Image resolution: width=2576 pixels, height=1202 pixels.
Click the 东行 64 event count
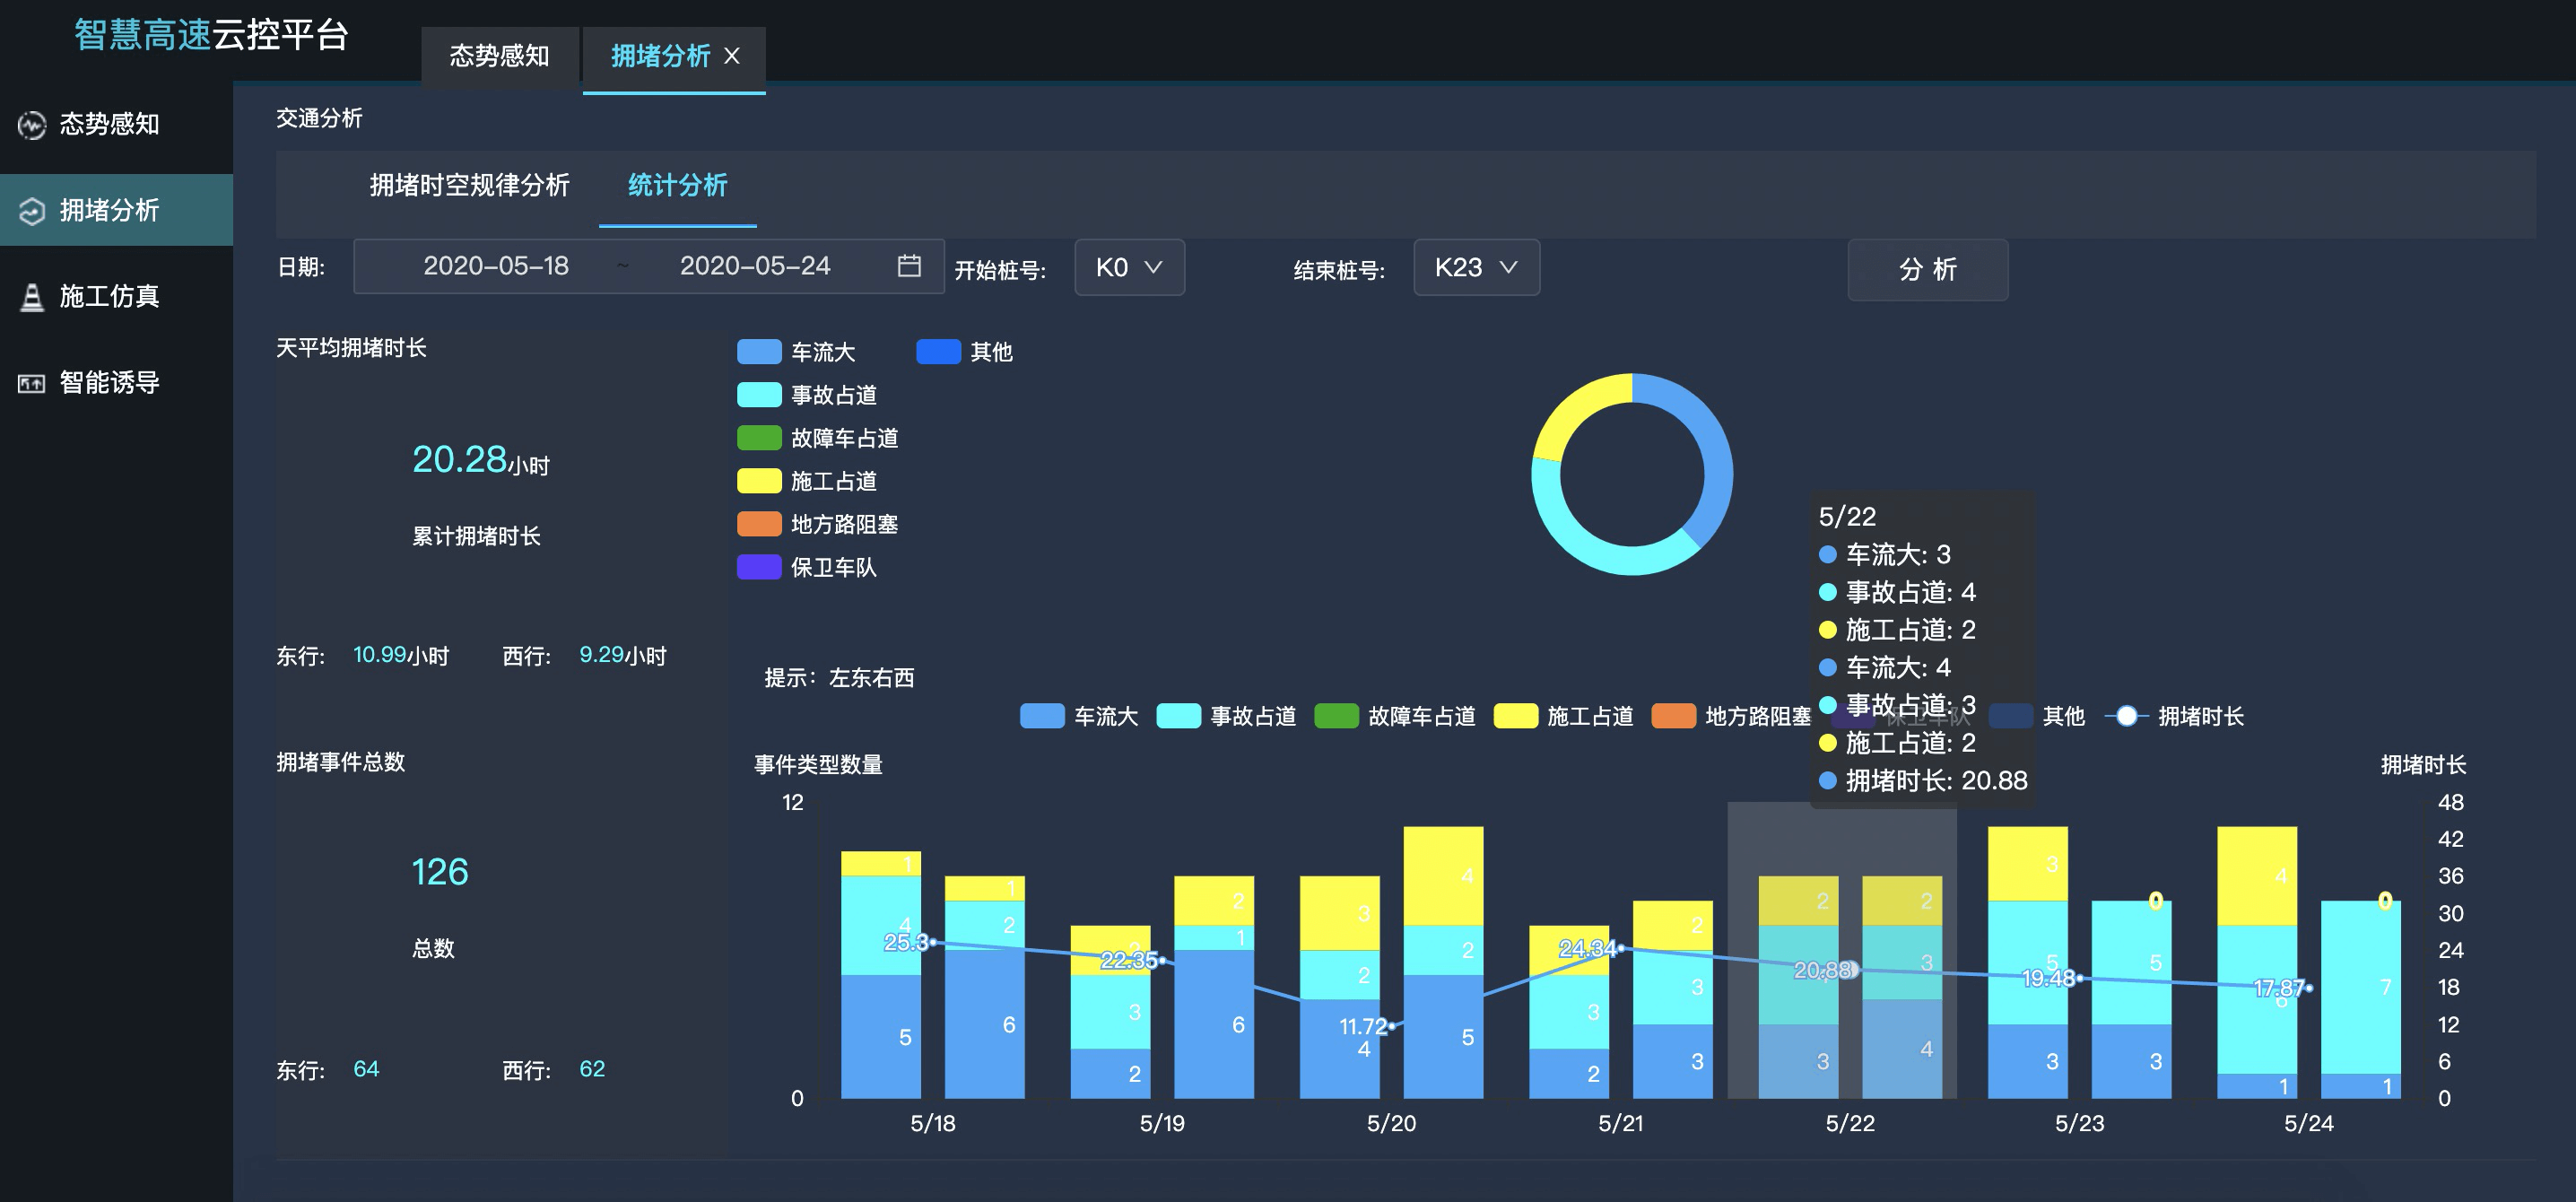[x=366, y=1069]
